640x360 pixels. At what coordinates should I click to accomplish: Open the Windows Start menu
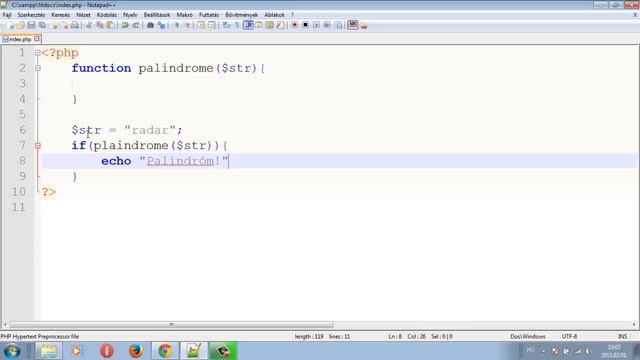(x=12, y=351)
